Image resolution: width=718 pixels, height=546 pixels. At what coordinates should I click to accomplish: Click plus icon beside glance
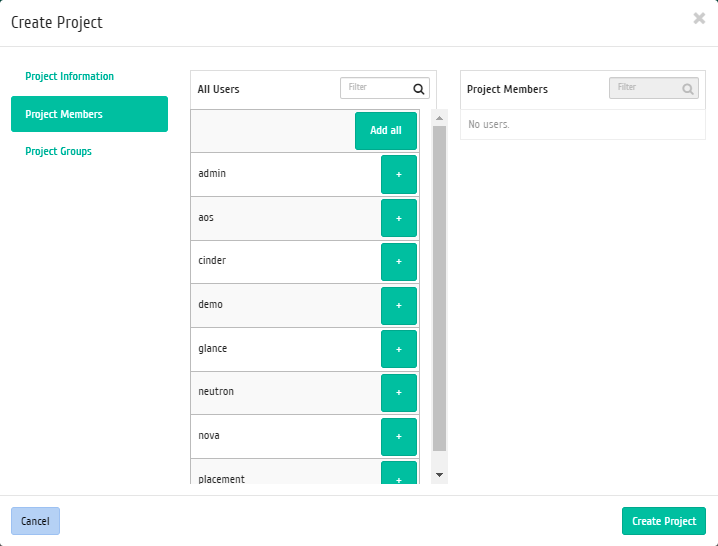coord(399,349)
